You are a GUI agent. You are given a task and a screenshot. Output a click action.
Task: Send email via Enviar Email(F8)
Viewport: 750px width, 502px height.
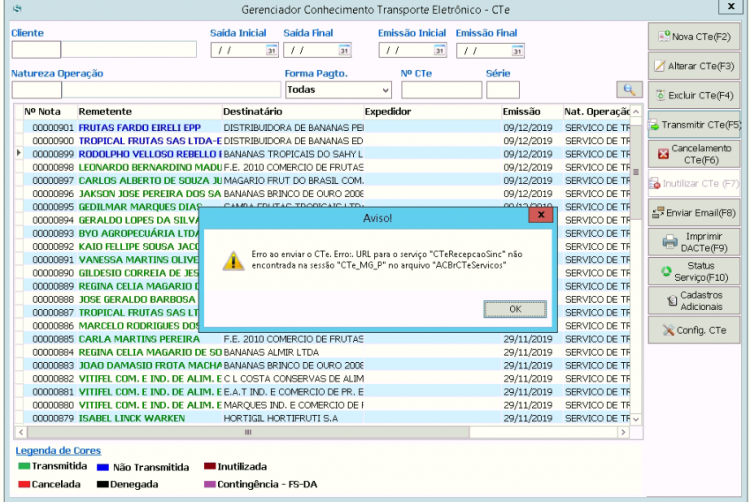(x=694, y=213)
